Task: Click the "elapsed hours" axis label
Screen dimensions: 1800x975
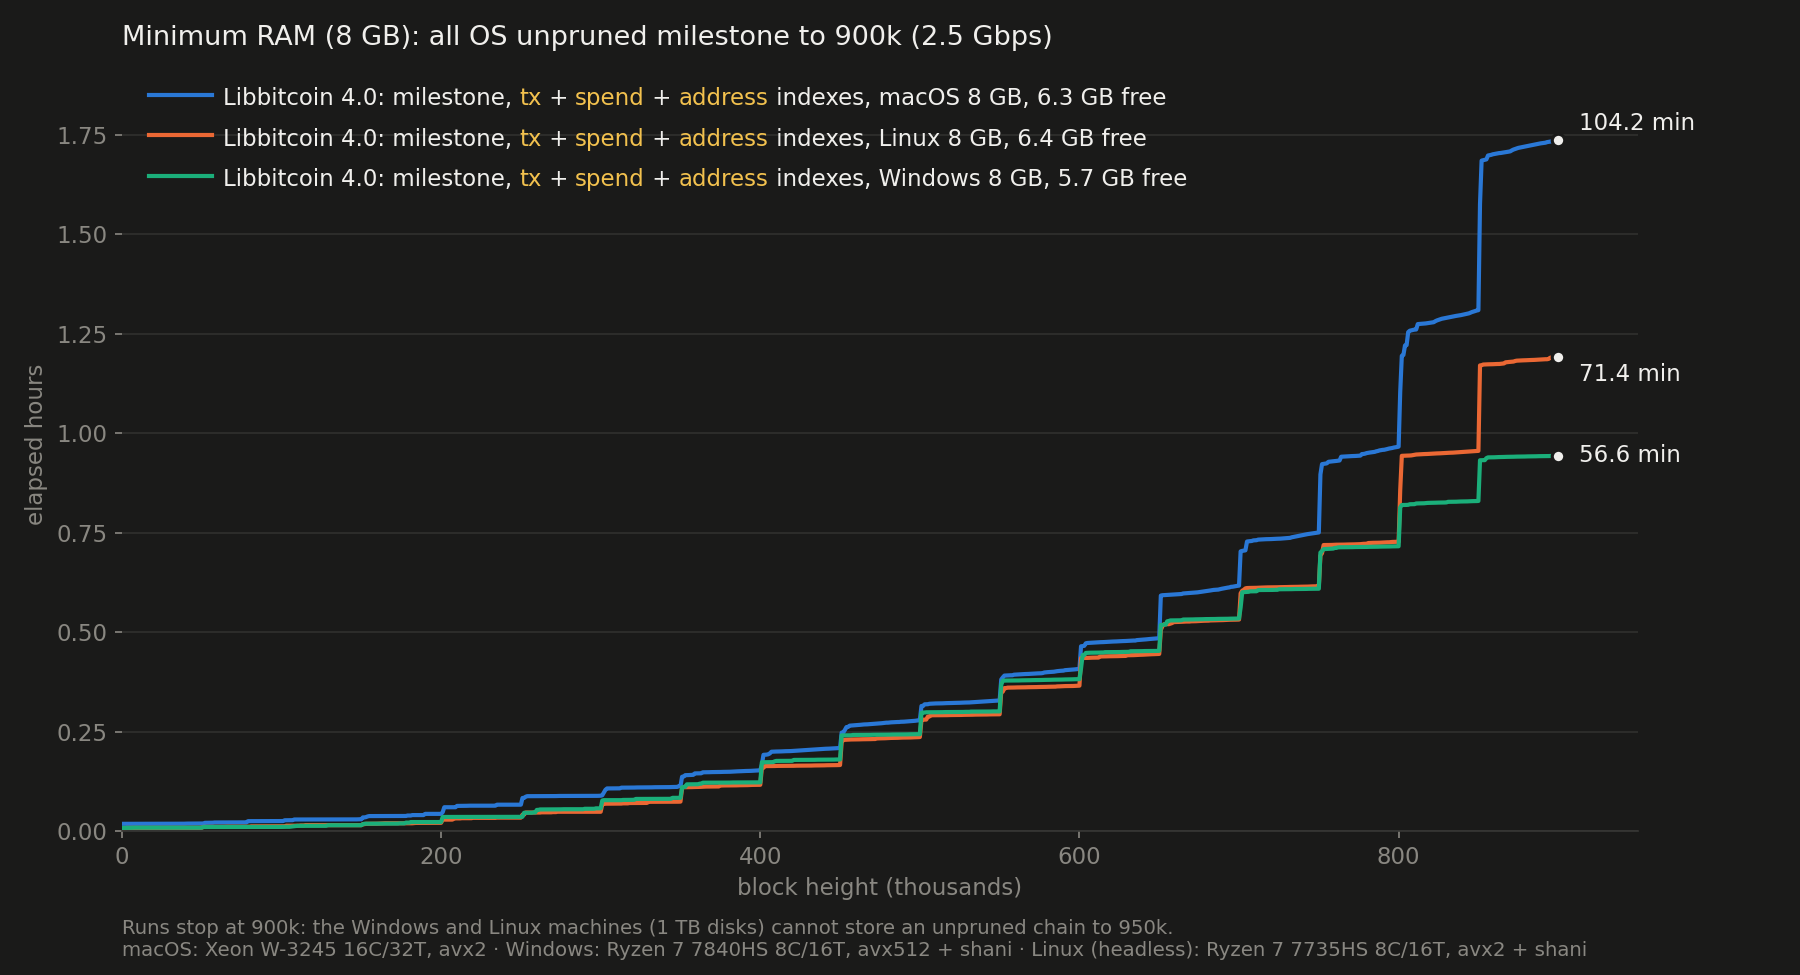Action: (35, 445)
